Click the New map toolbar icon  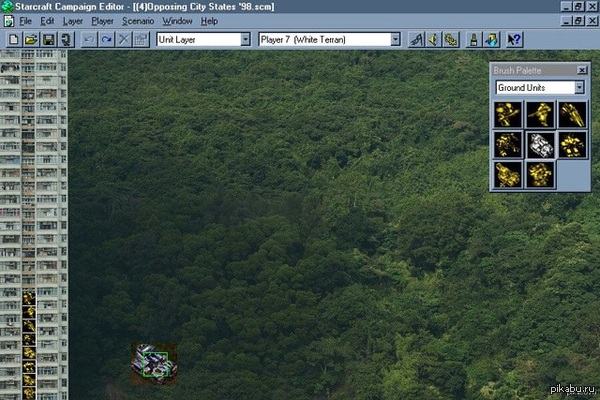(x=14, y=39)
